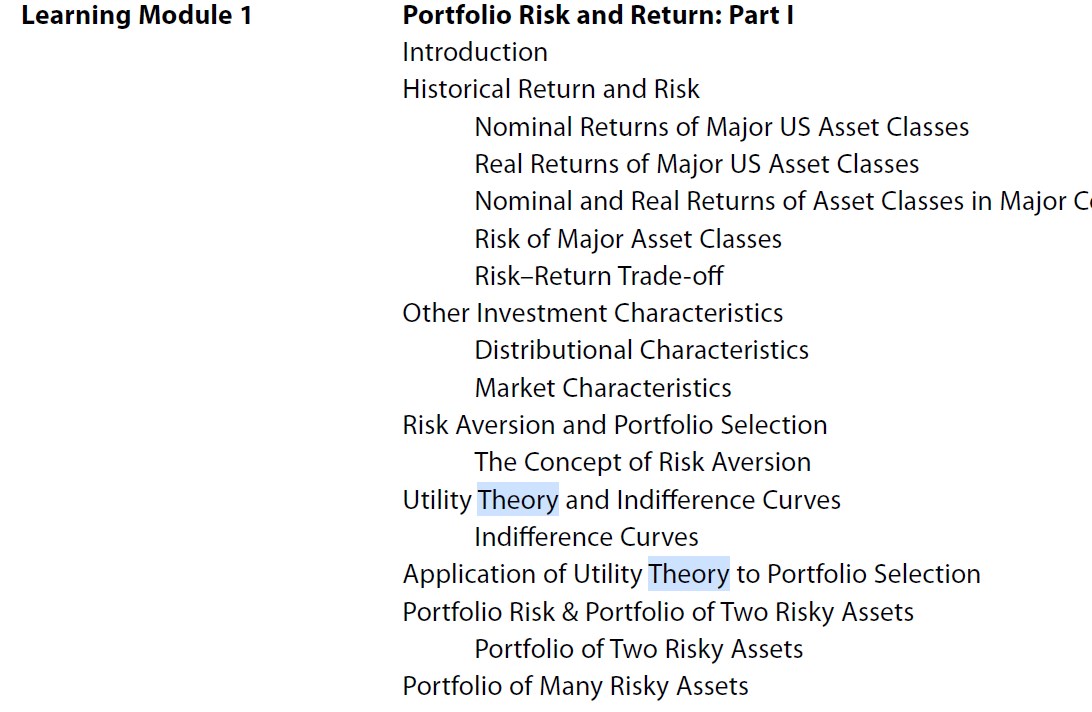Select 'Historical Return and Risk' entry

point(551,90)
